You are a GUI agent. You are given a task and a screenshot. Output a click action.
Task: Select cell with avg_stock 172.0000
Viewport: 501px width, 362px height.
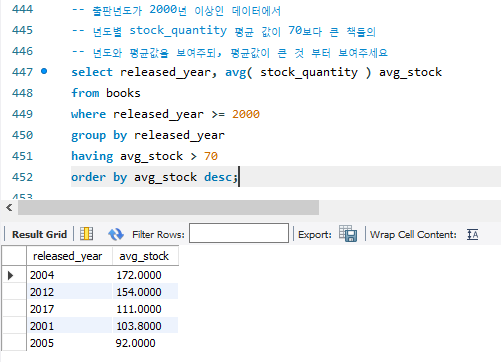point(146,275)
